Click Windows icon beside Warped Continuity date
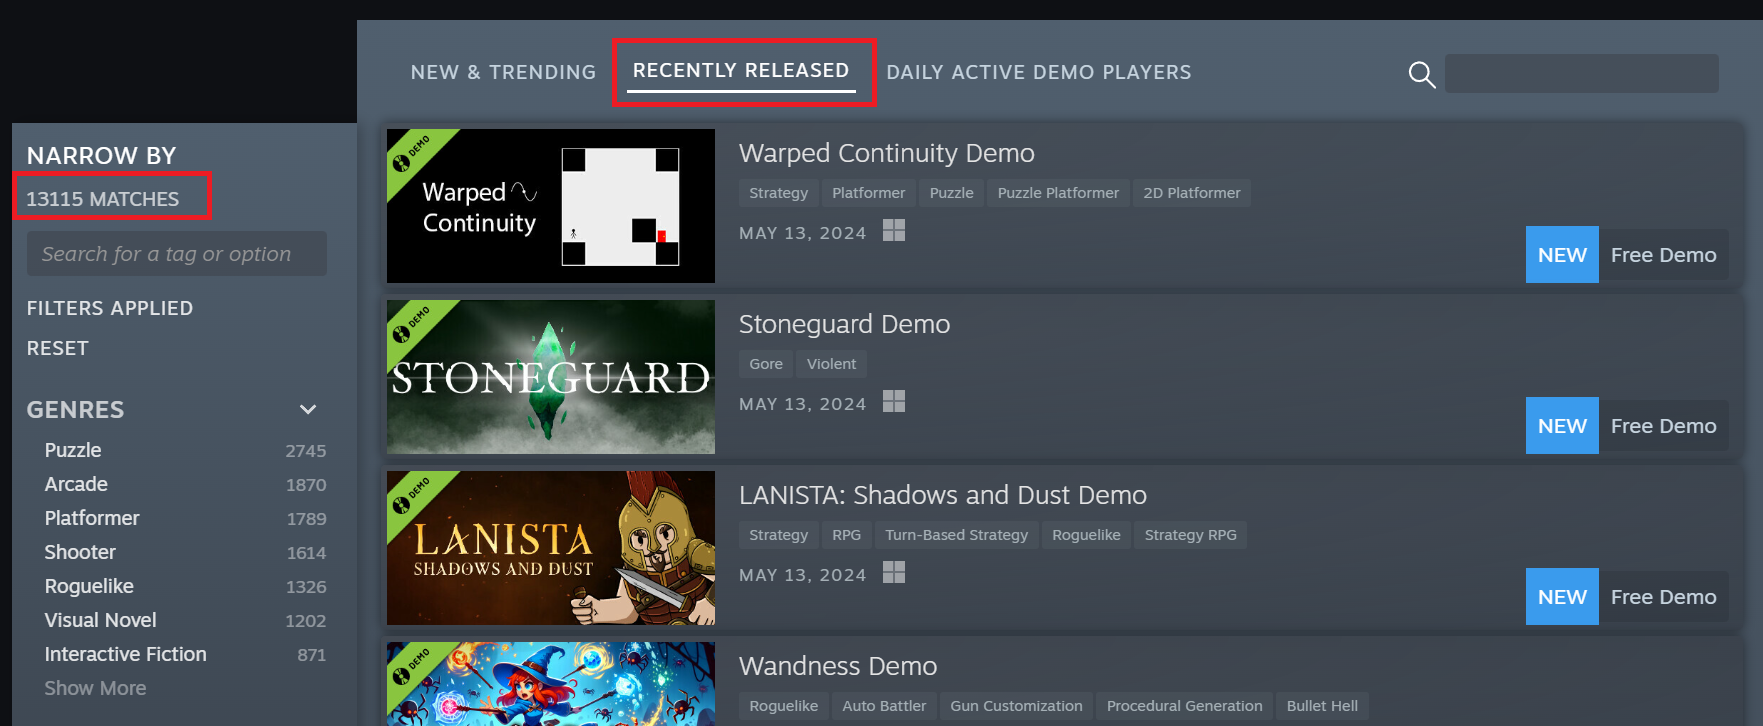1763x726 pixels. [x=894, y=231]
